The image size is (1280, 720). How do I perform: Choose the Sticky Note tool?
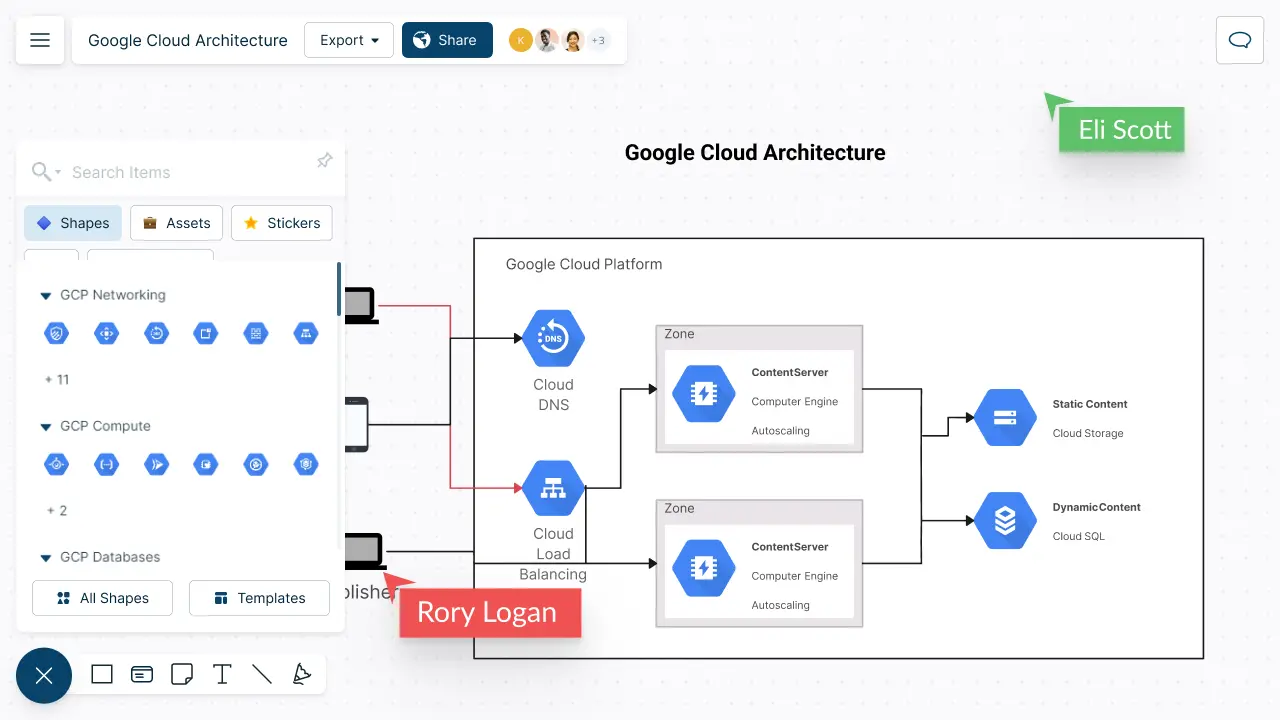point(182,674)
